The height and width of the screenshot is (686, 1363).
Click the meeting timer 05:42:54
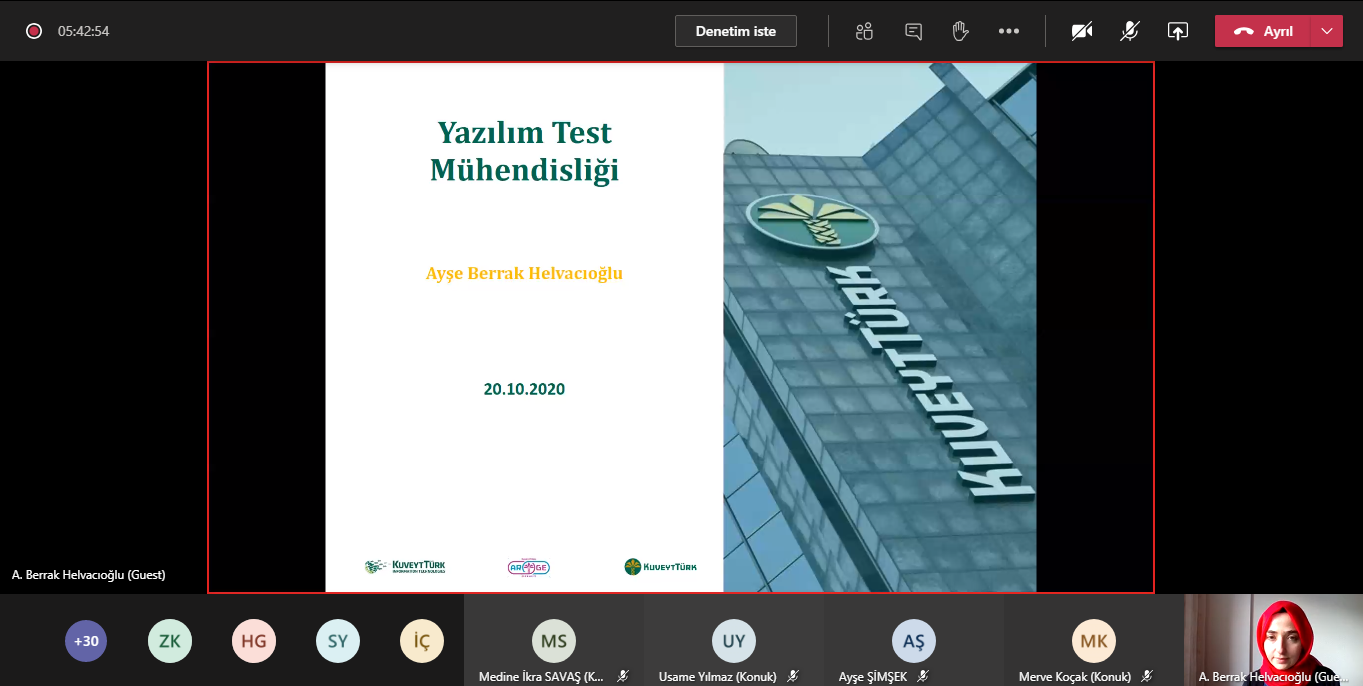click(x=83, y=31)
